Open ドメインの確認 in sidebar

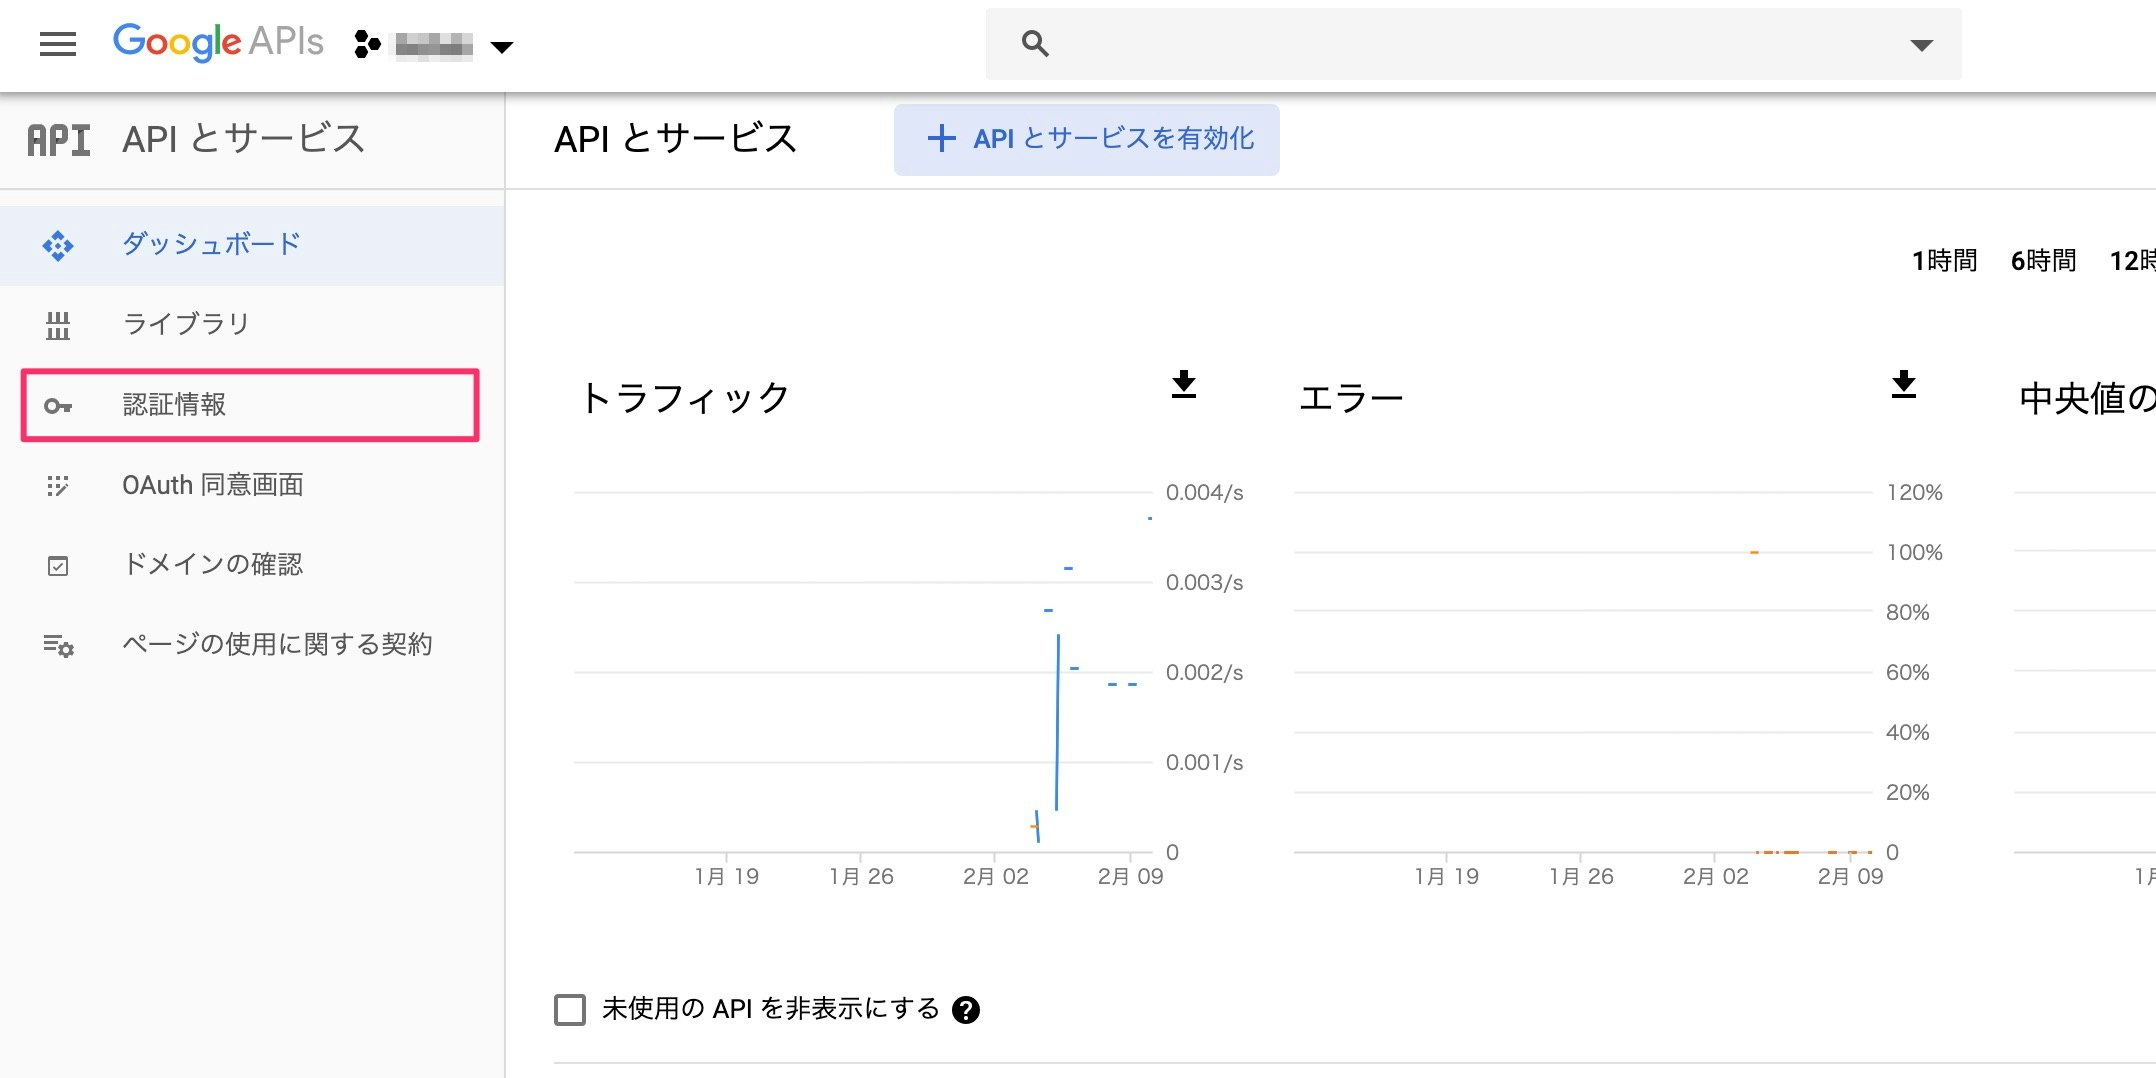252,565
